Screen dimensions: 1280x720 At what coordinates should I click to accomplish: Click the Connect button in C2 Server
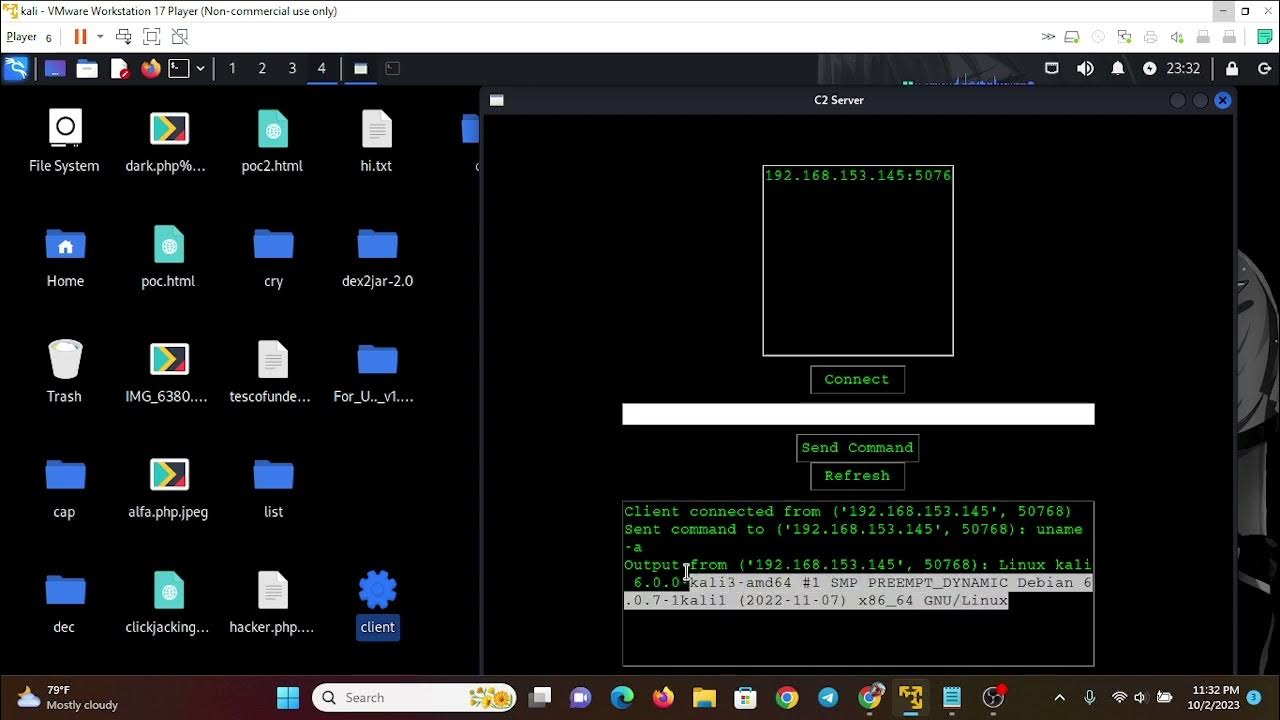tap(857, 379)
